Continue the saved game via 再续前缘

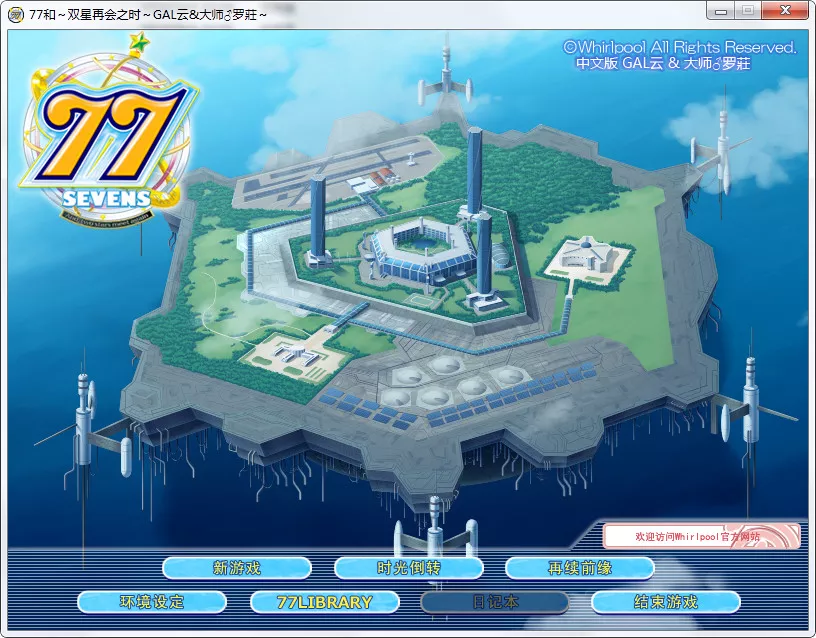click(580, 568)
